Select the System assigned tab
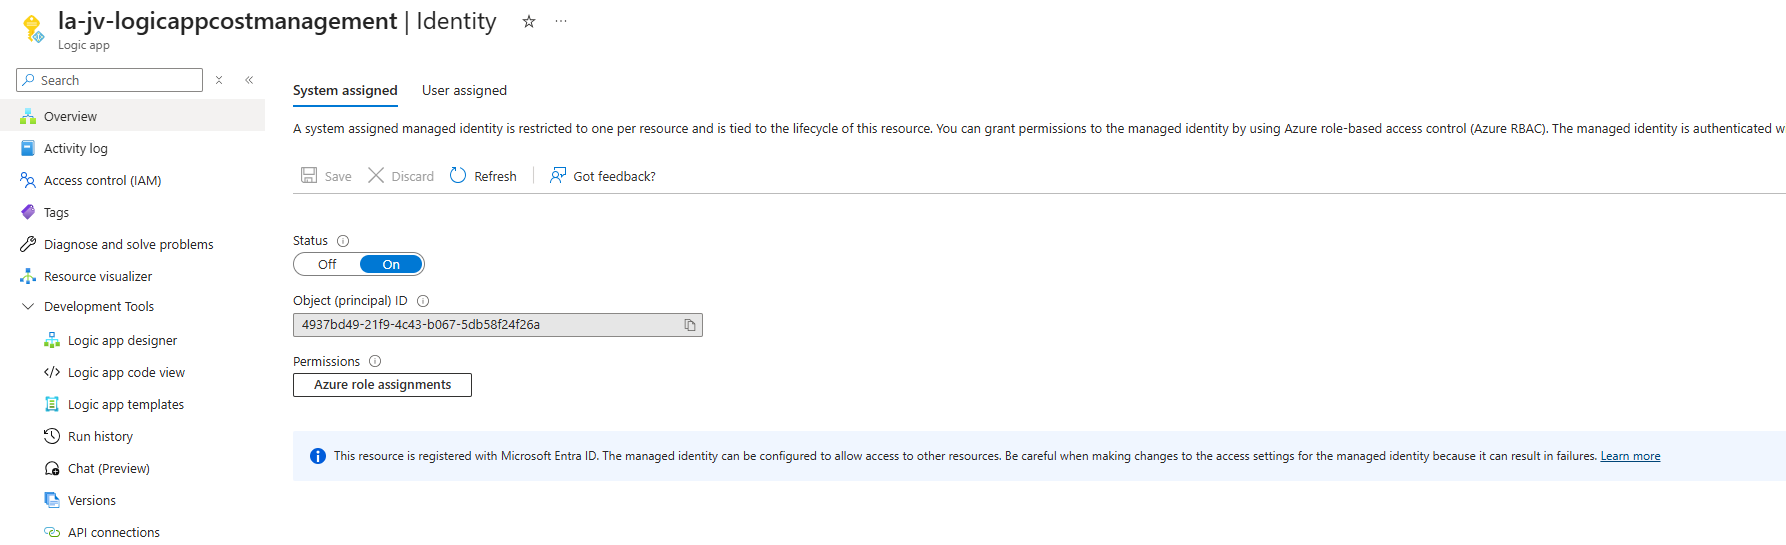Screen dimensions: 1786x545 point(345,91)
